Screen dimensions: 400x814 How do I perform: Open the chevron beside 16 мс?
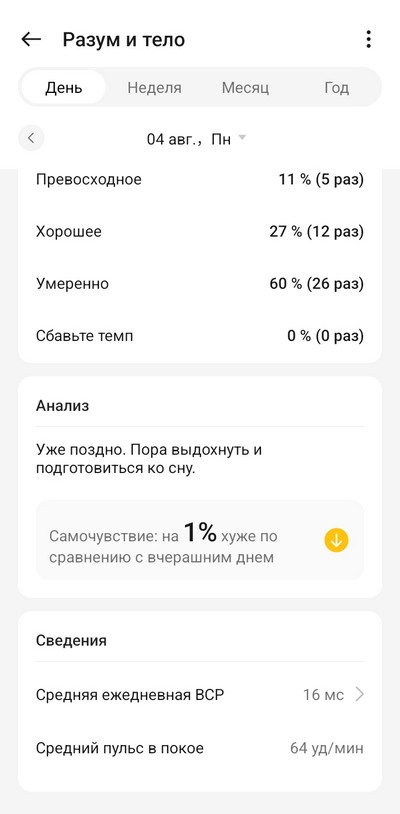point(360,695)
